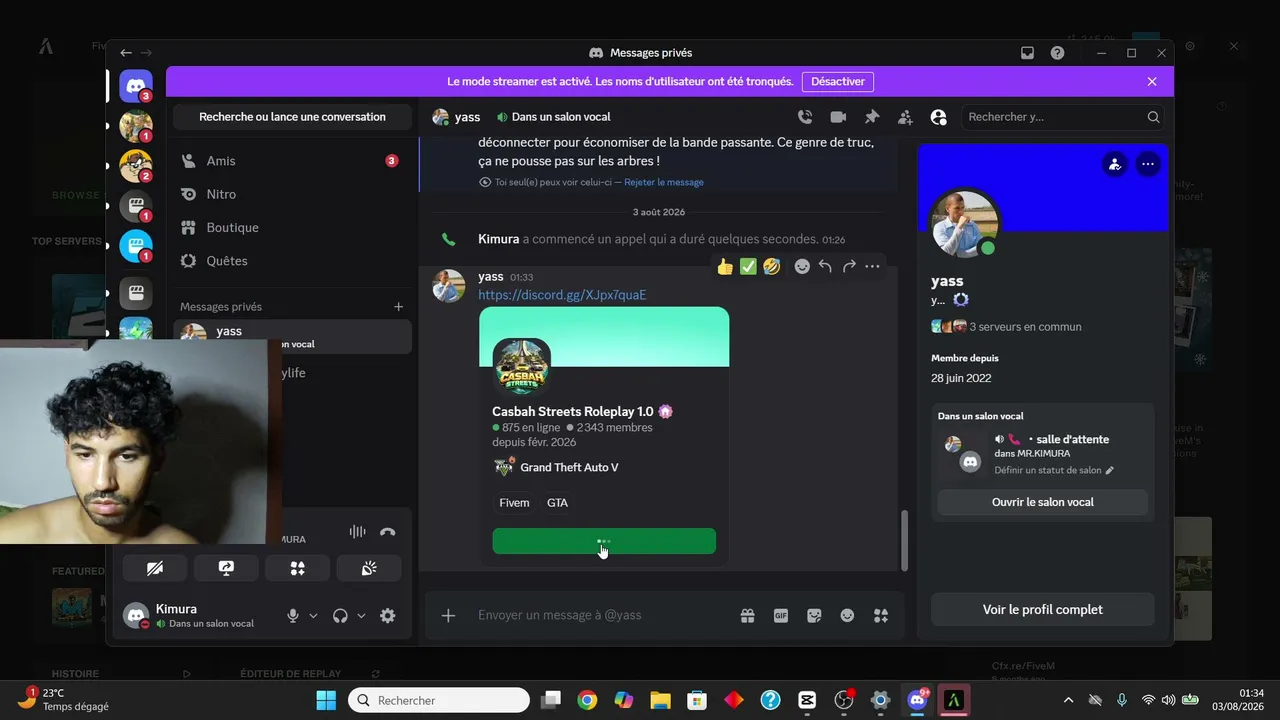Open Discord direct messages home icon
Screen dimensions: 1280x720
tap(136, 86)
